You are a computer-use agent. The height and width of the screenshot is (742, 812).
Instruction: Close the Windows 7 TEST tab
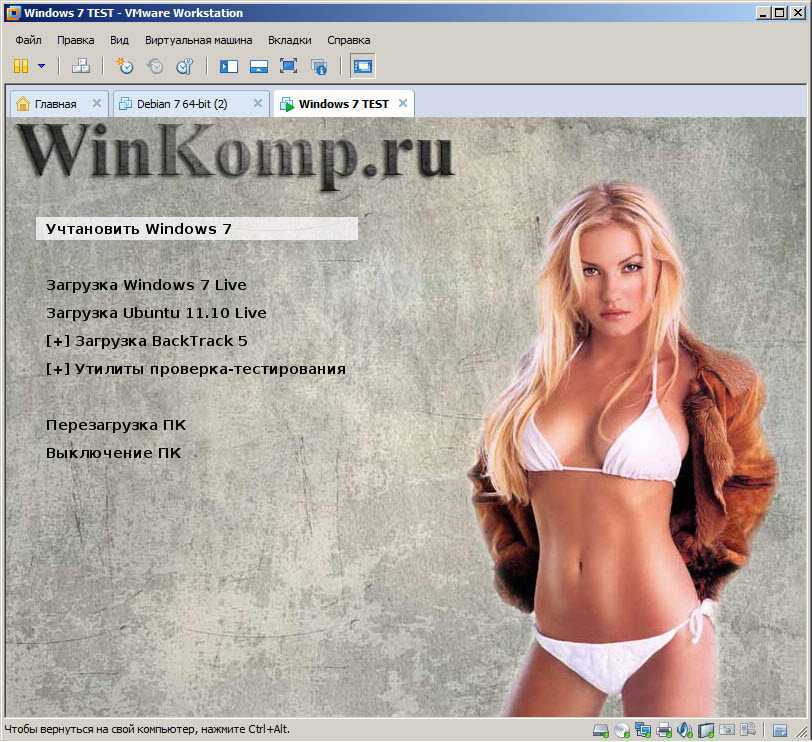coord(402,104)
